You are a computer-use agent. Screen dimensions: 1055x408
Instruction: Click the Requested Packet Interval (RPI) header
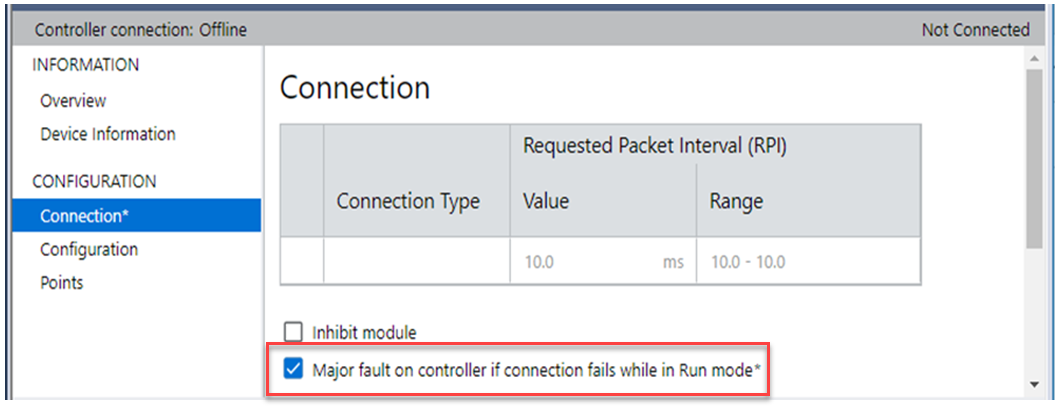(x=654, y=146)
